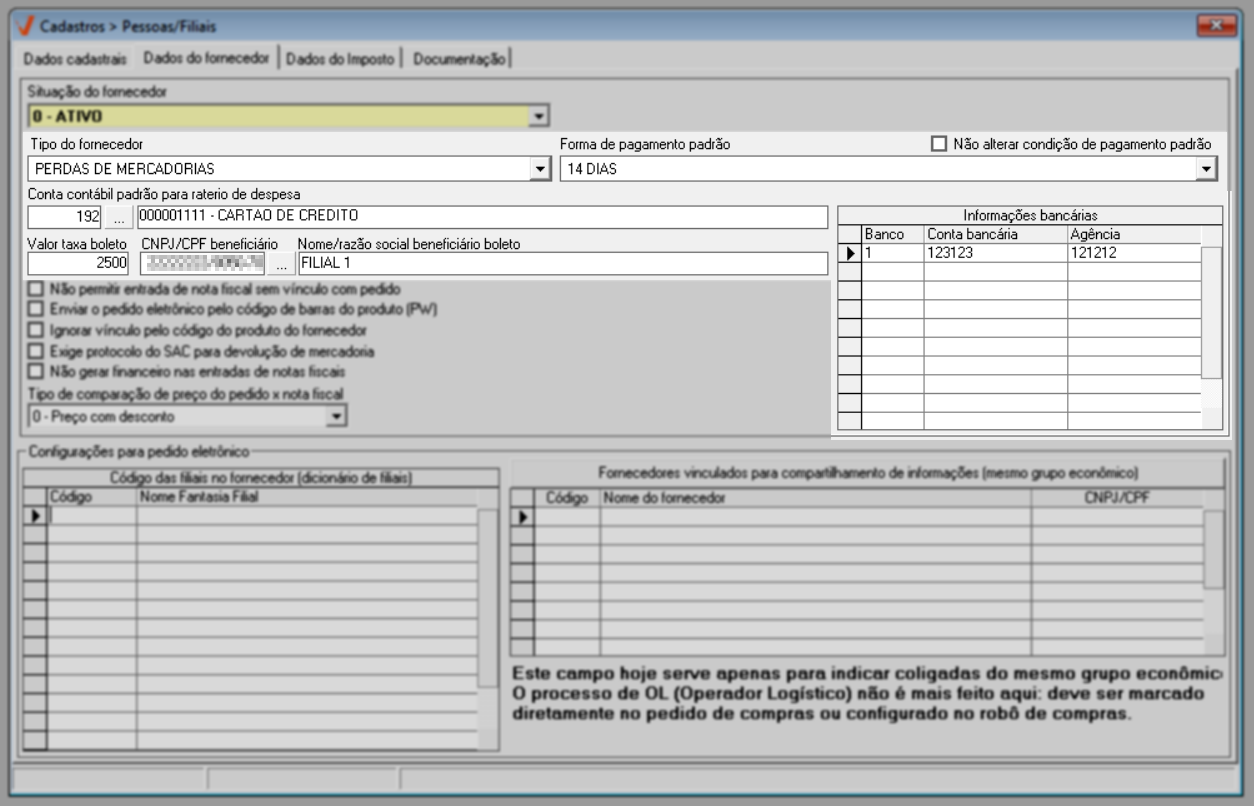The width and height of the screenshot is (1254, 806).
Task: Open the conta contábil lookup ellipsis button
Action: click(x=119, y=217)
